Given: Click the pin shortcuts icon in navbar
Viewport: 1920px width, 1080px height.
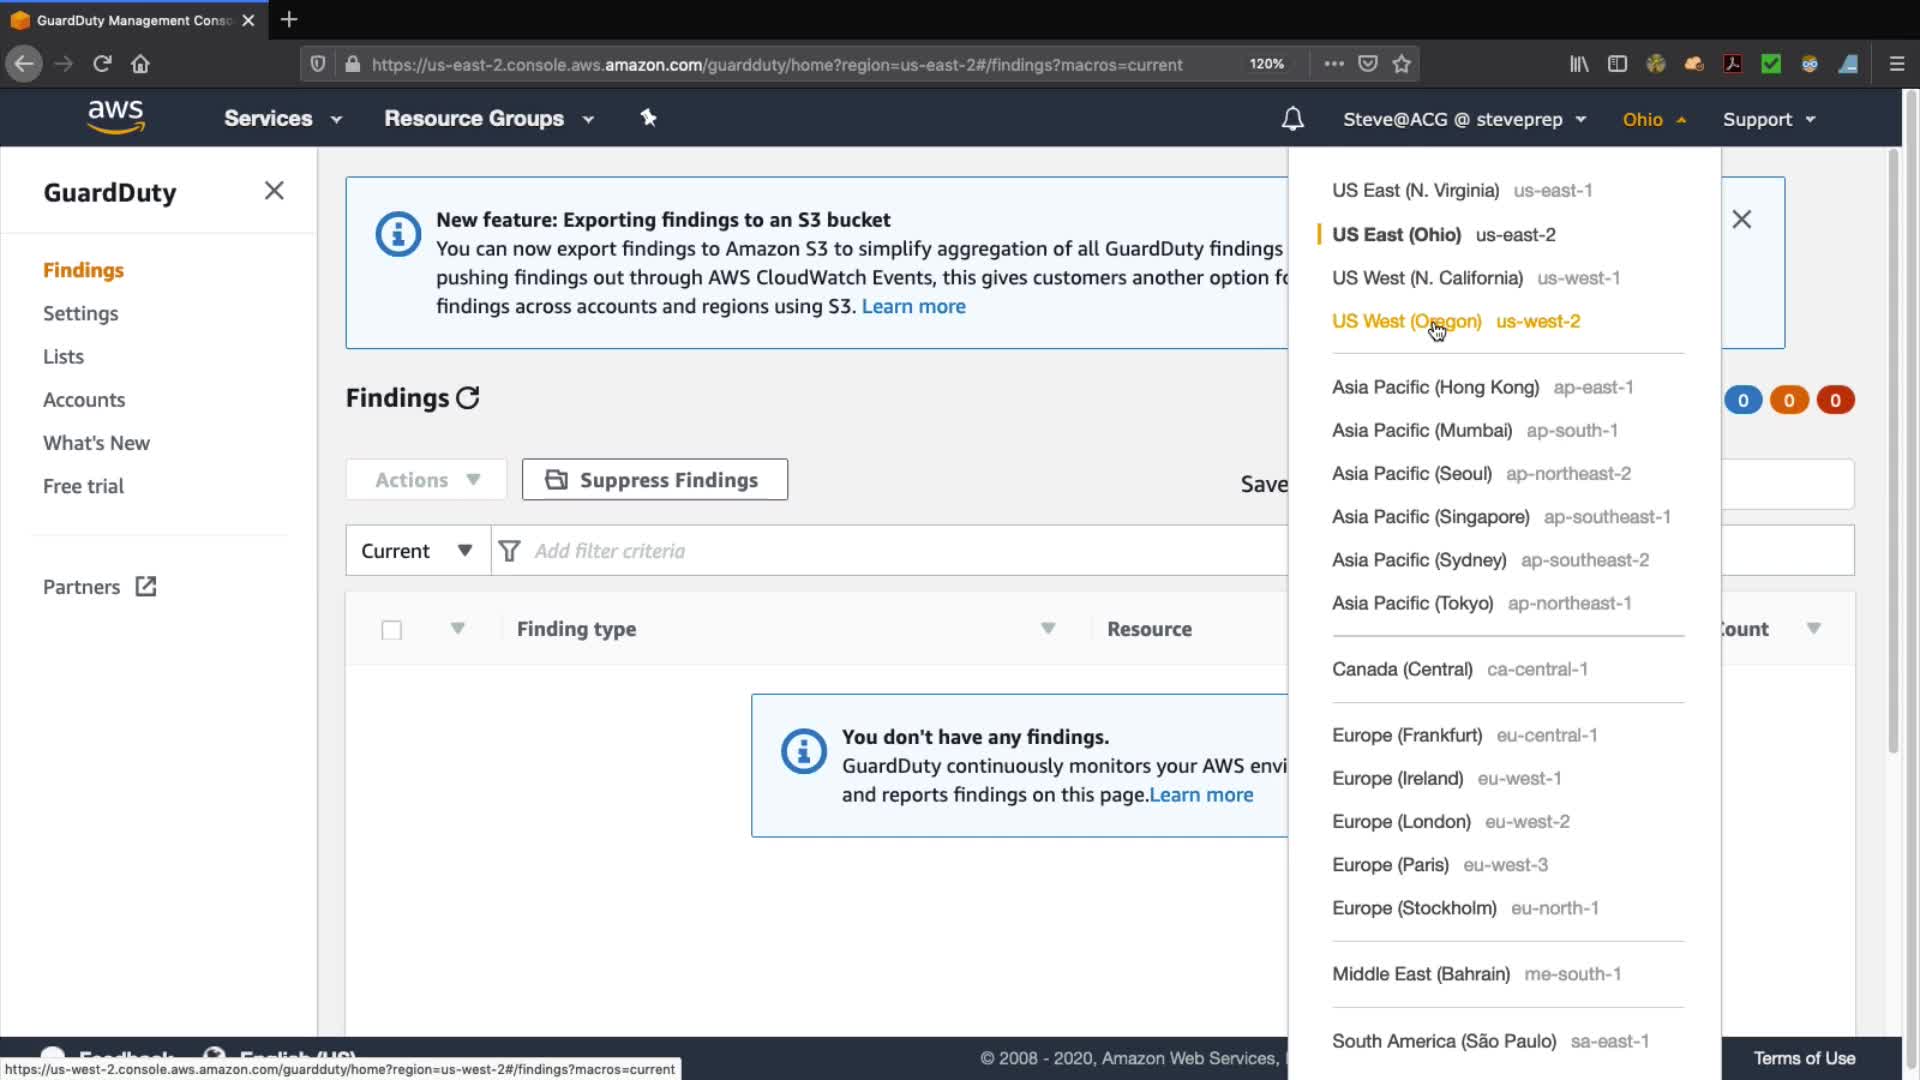Looking at the screenshot, I should click(x=648, y=118).
